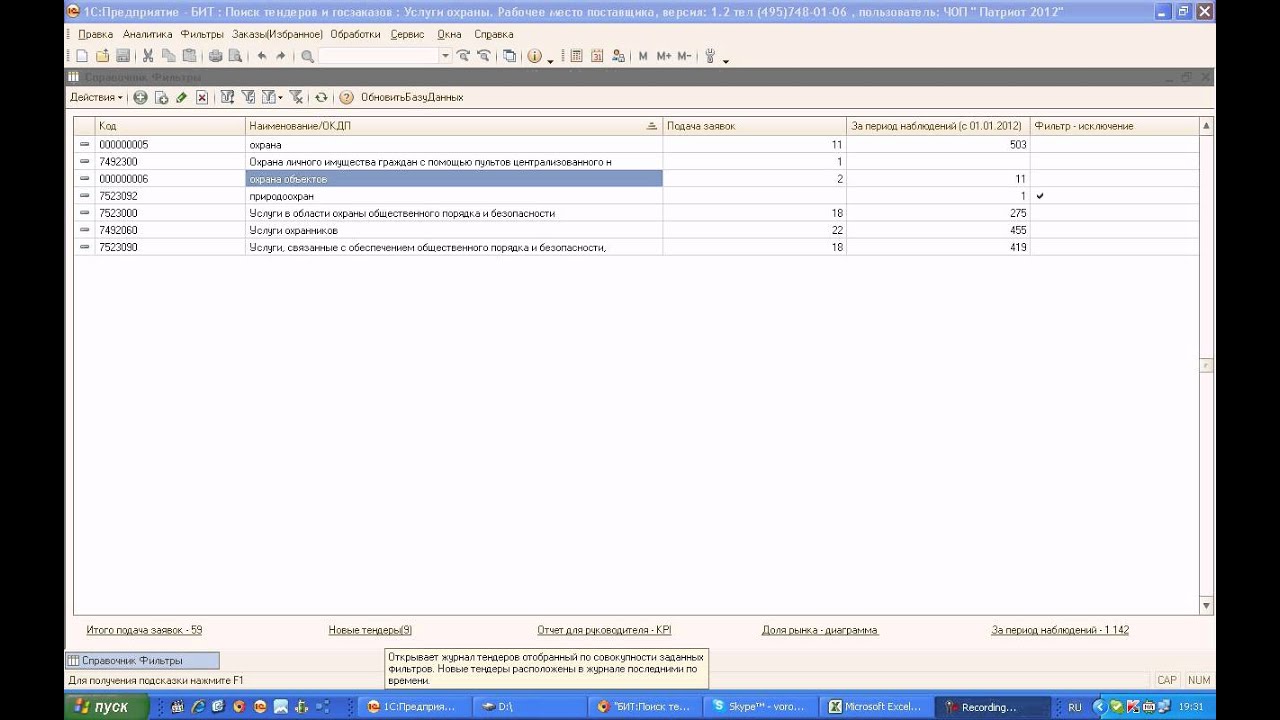This screenshot has width=1280, height=720.
Task: Click the Paste clipboard icon
Action: [189, 56]
